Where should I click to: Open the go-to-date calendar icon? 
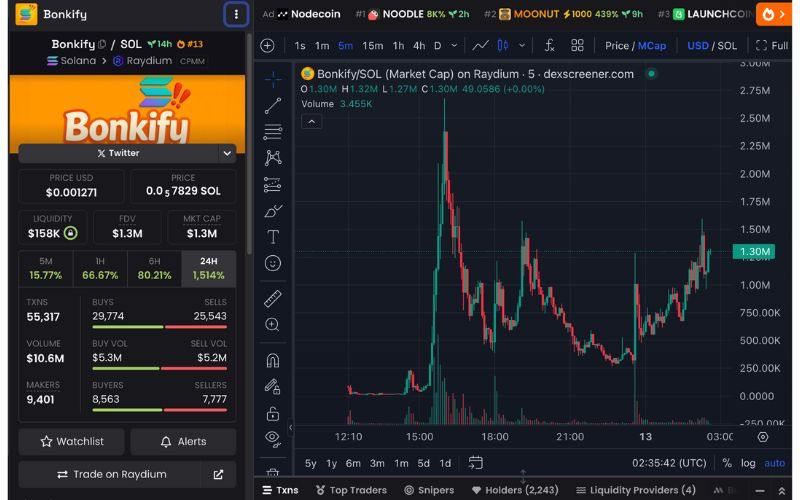click(476, 463)
